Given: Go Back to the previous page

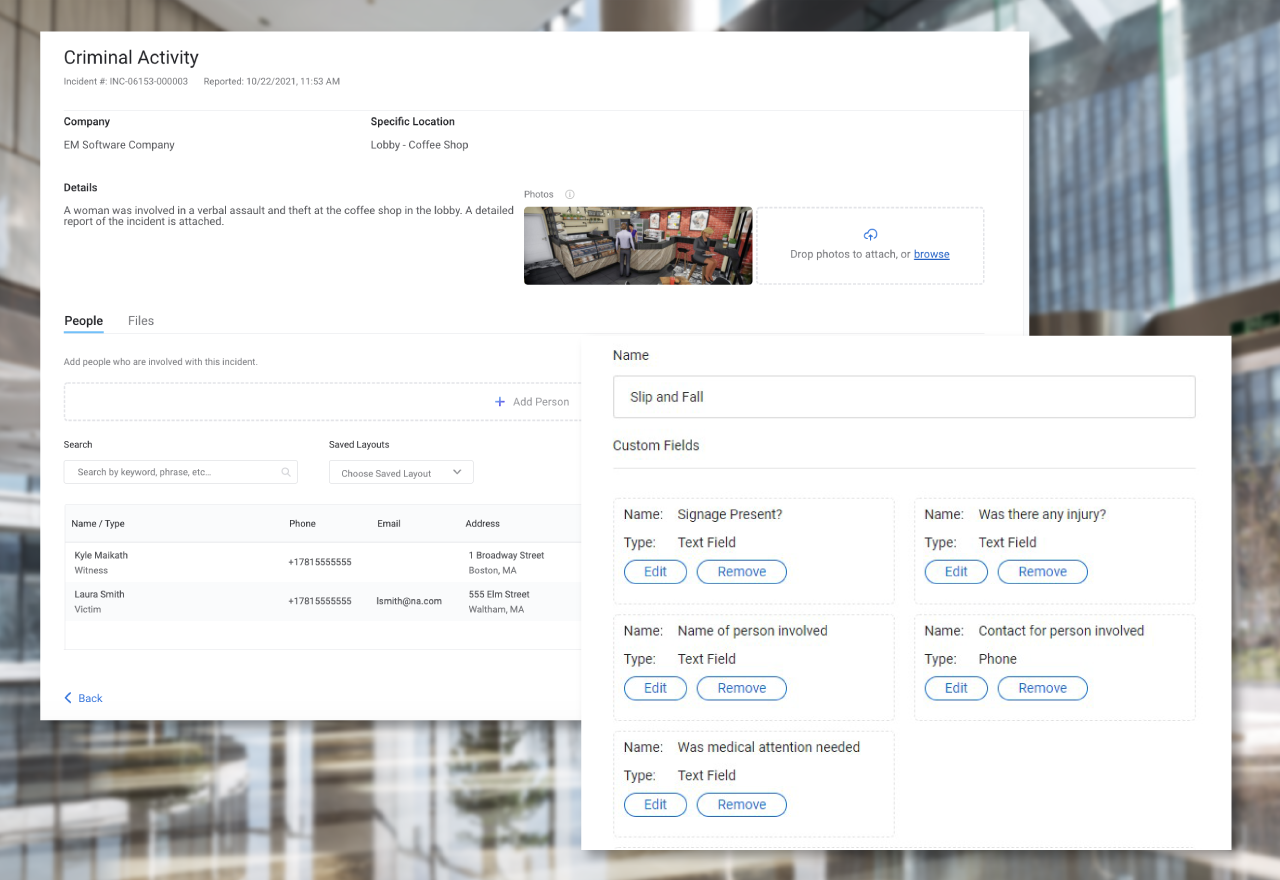Looking at the screenshot, I should coord(84,698).
